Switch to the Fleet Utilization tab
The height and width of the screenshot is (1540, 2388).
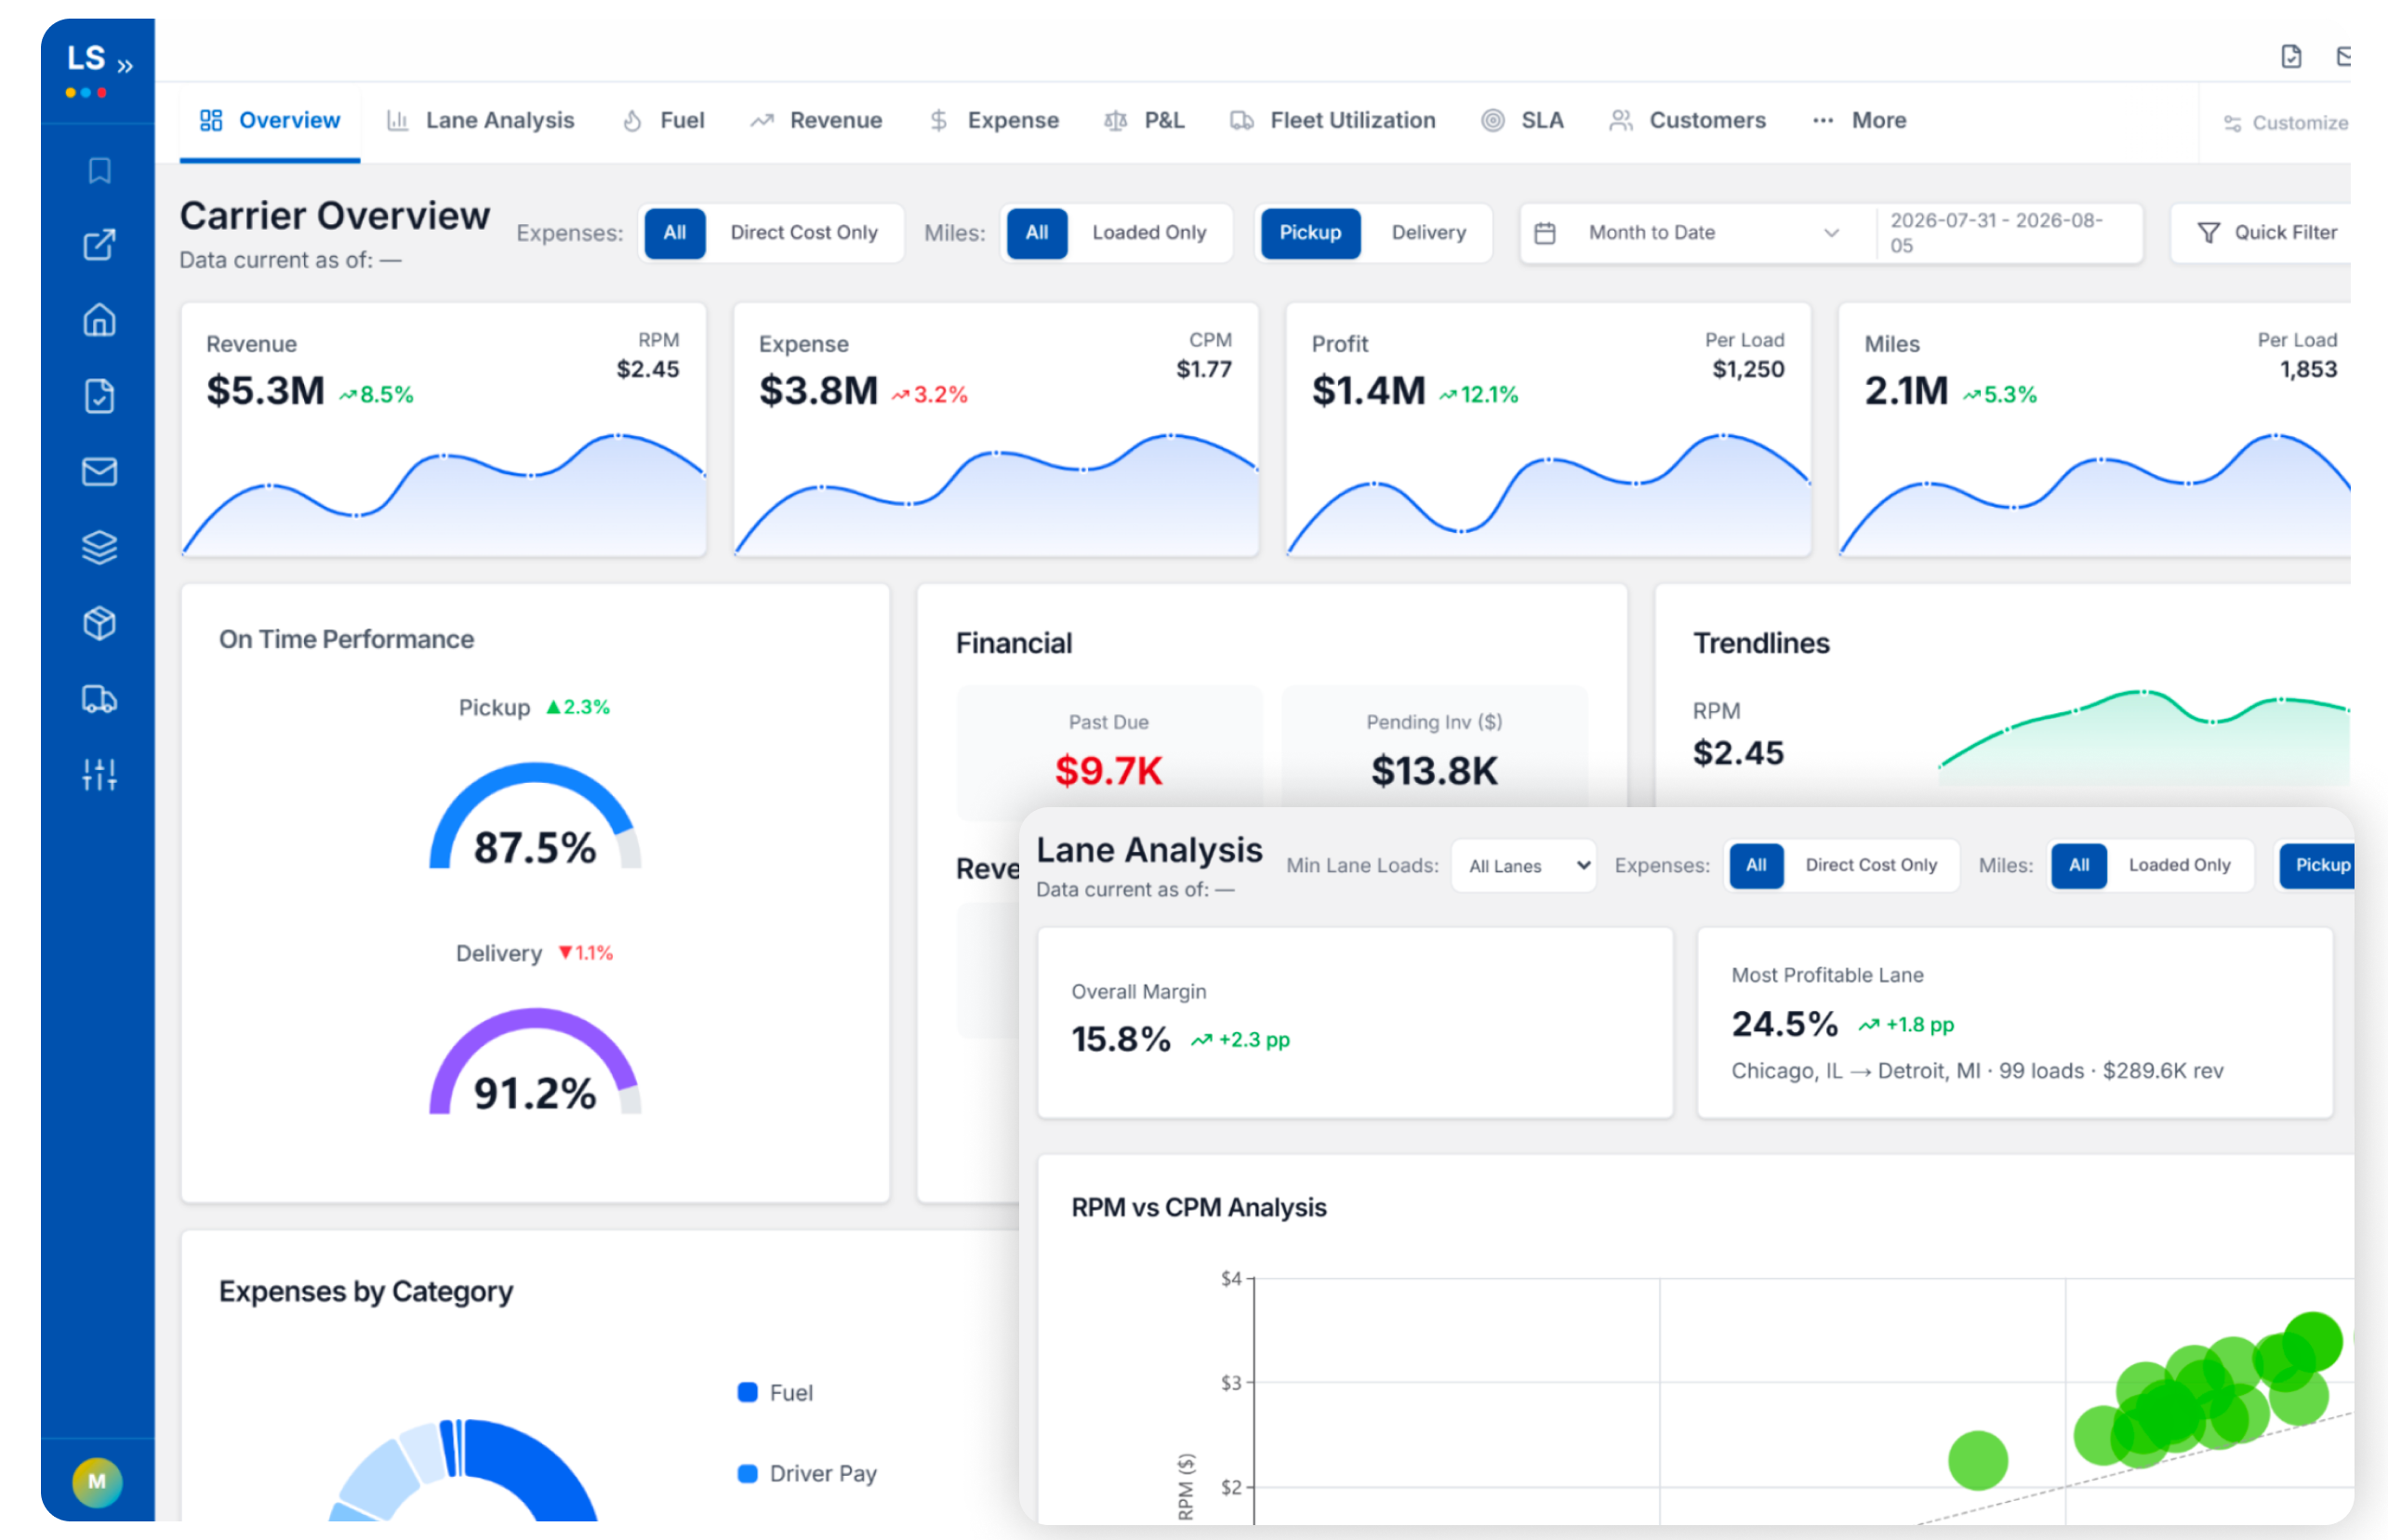1333,121
